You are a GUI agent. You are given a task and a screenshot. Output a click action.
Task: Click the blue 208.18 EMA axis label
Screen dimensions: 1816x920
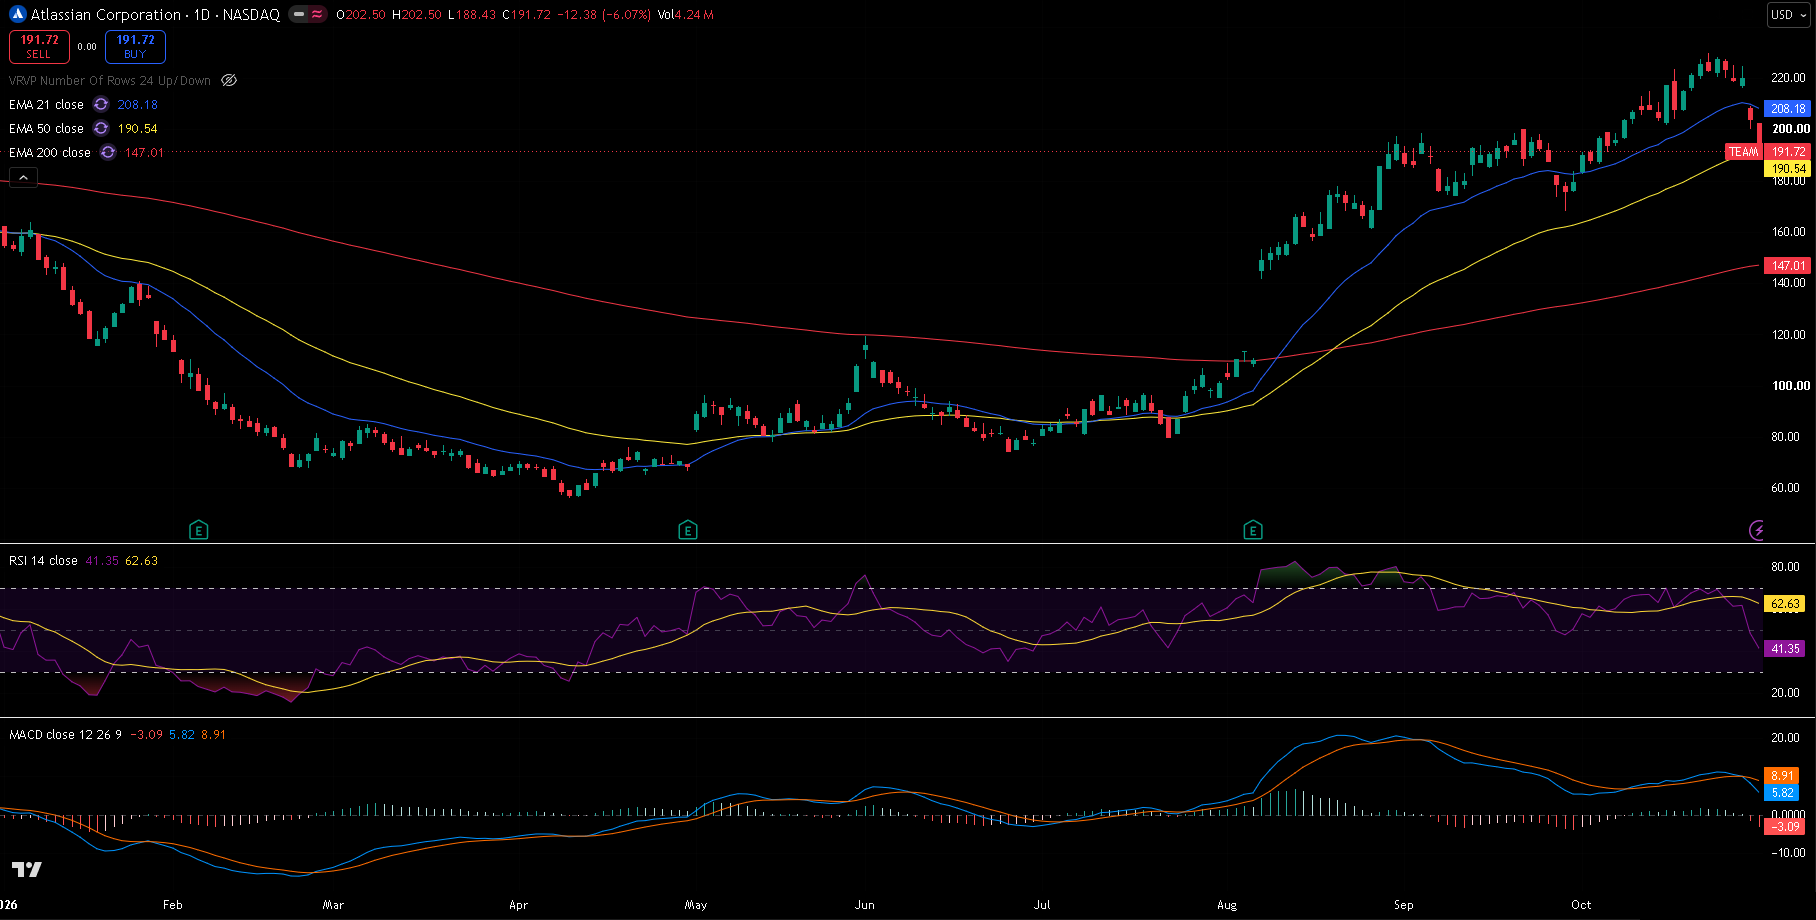pos(1787,109)
